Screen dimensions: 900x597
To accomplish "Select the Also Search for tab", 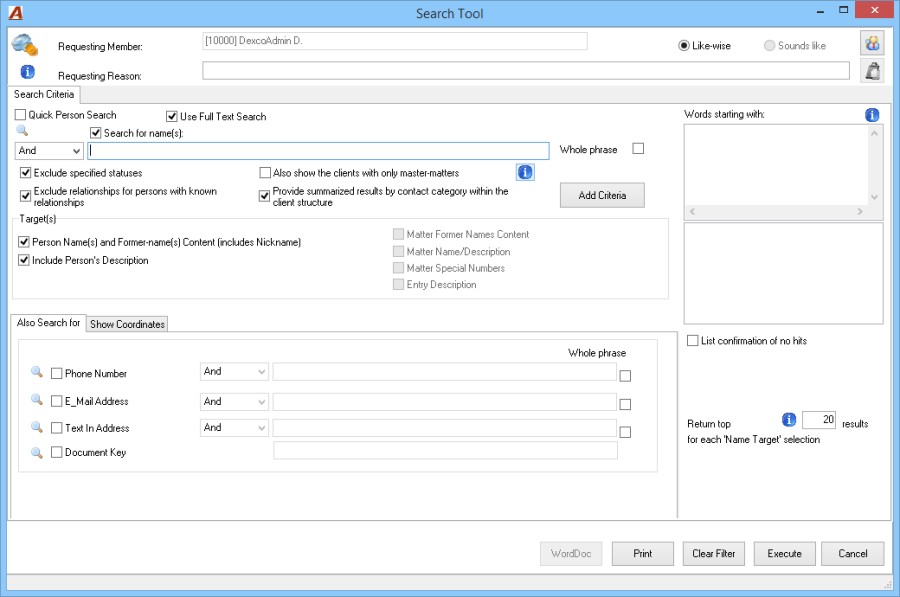I will pos(48,323).
